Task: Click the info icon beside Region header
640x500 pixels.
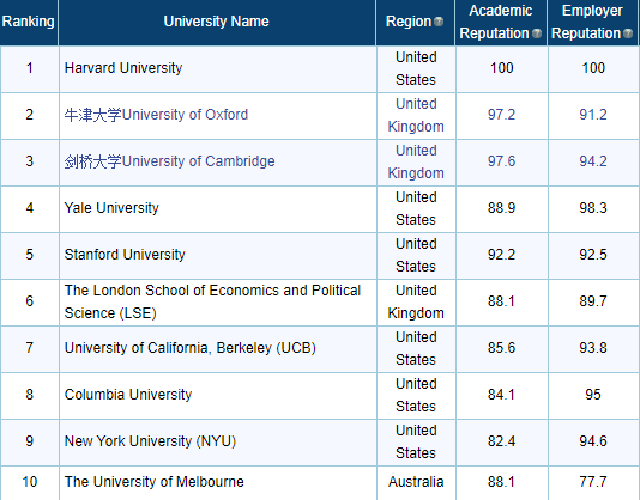Action: [439, 22]
